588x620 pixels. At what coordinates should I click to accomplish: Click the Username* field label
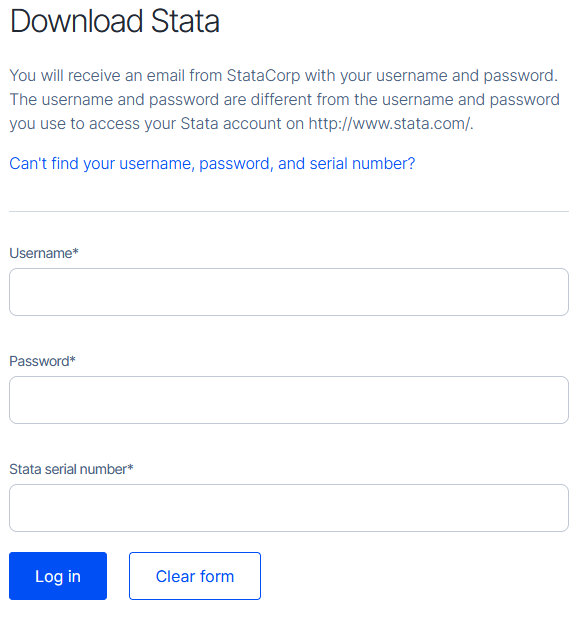[44, 253]
